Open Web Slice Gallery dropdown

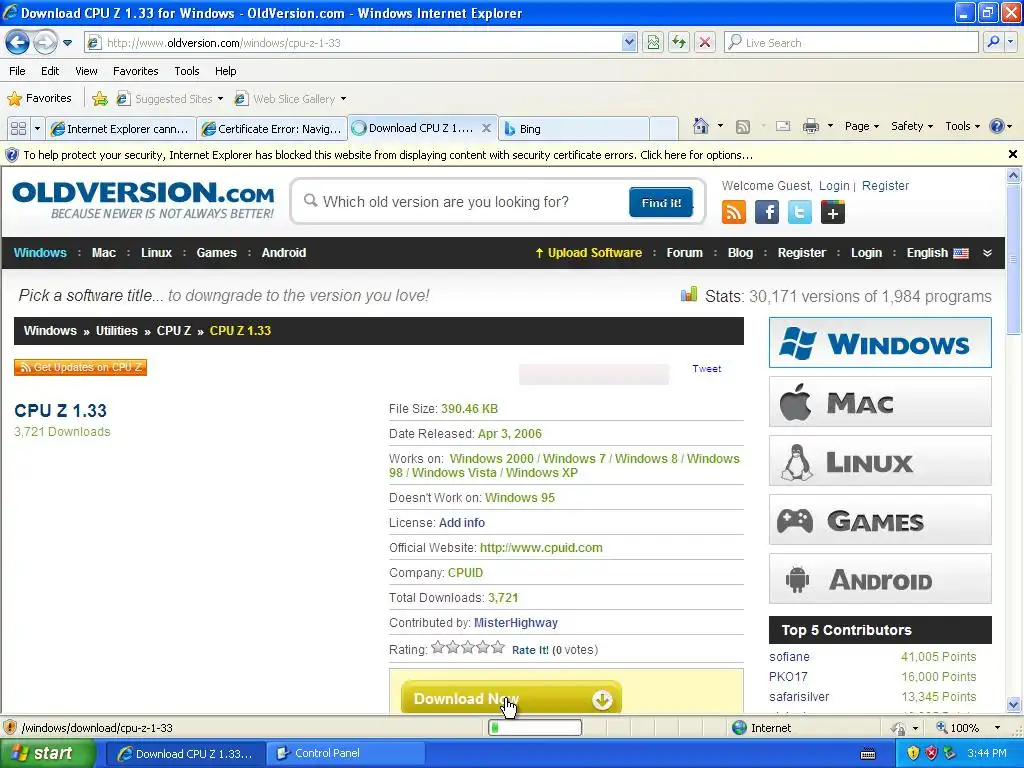[x=290, y=99]
